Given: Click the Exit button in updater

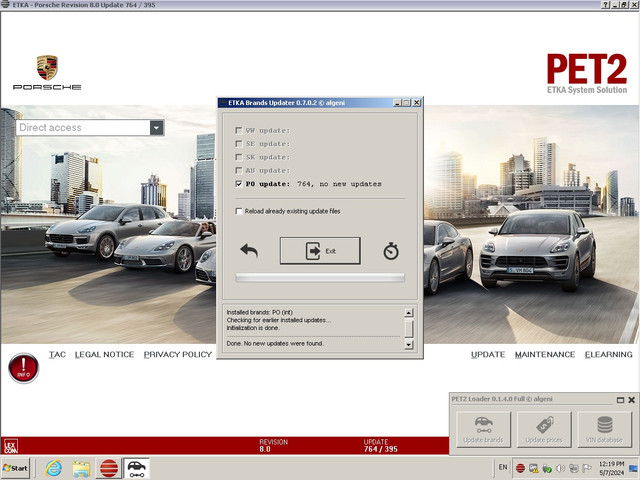Looking at the screenshot, I should point(320,251).
